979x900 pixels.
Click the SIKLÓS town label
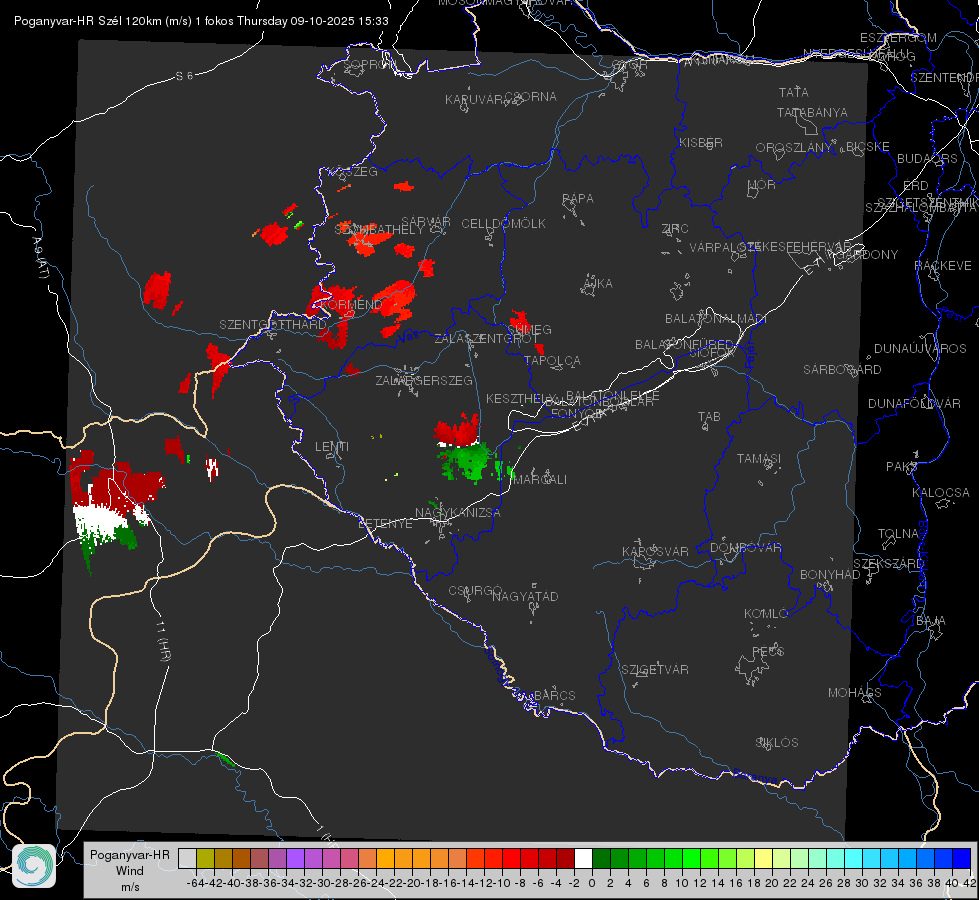pyautogui.click(x=777, y=743)
